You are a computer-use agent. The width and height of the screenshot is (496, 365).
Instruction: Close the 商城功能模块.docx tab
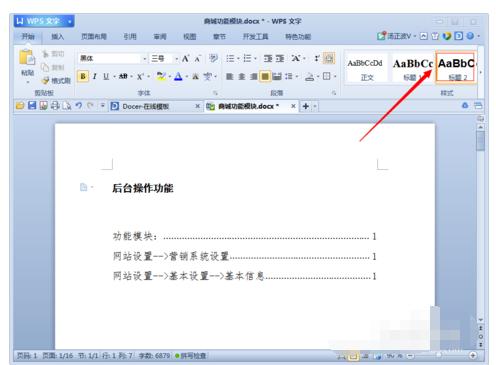pos(293,106)
